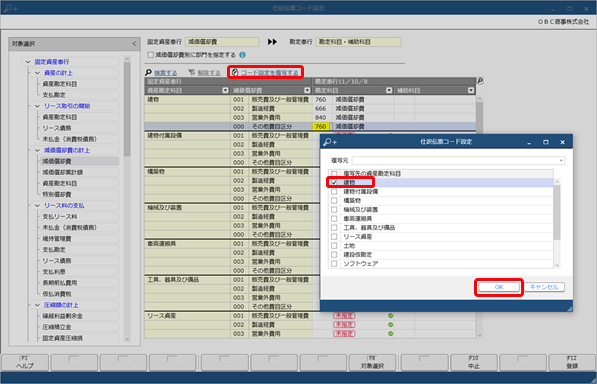Viewport: 597px width, 384px height.
Task: Click the search icon next to 検索する
Action: (148, 72)
